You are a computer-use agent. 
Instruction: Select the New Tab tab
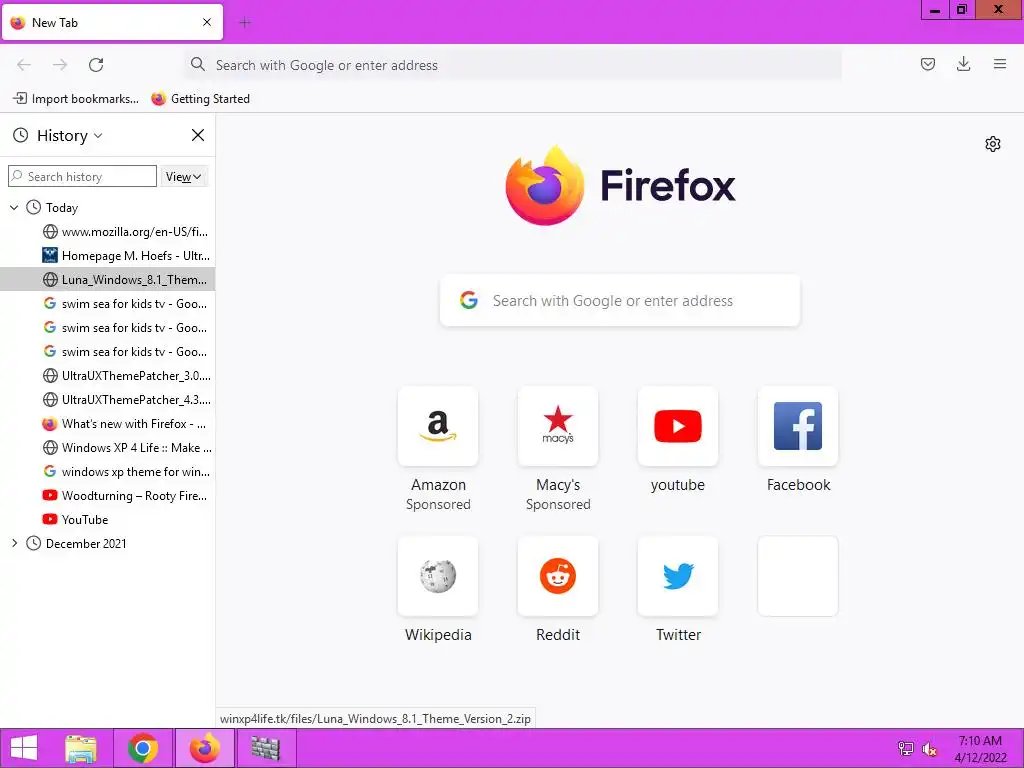[112, 22]
